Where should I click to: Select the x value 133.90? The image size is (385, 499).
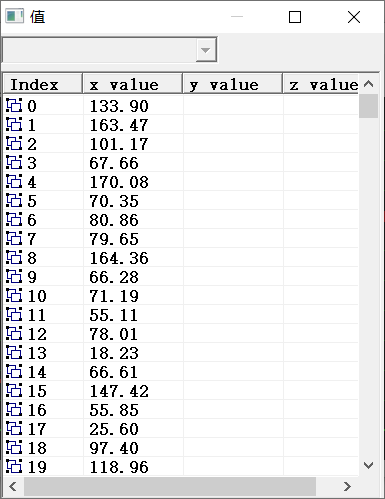[x=119, y=106]
